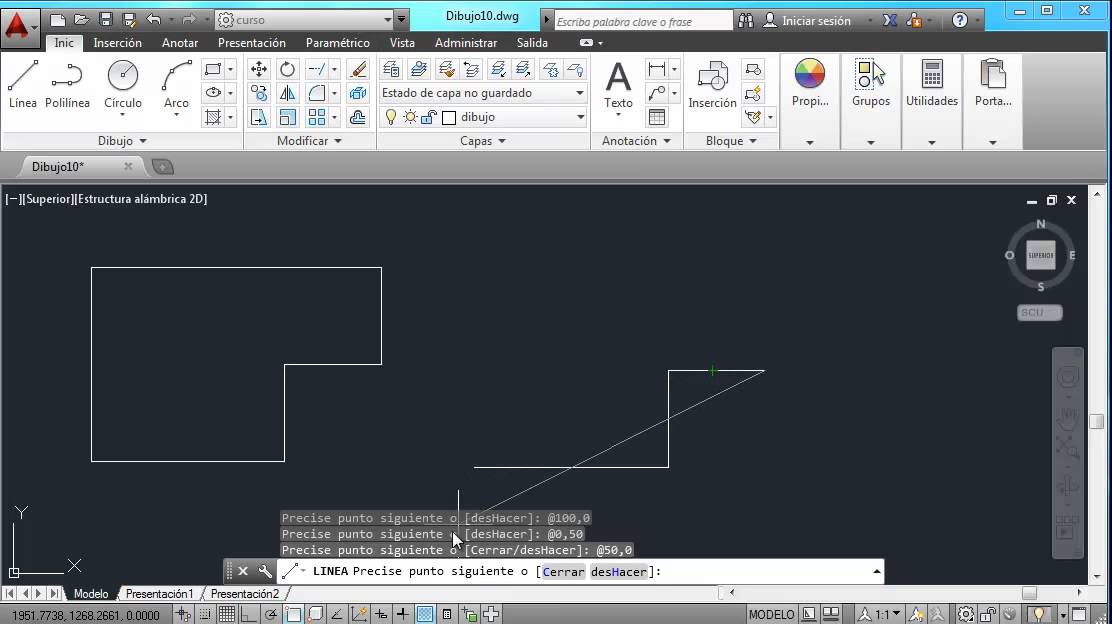Select the Array (Matriz) tool
Image resolution: width=1112 pixels, height=624 pixels.
tap(317, 117)
